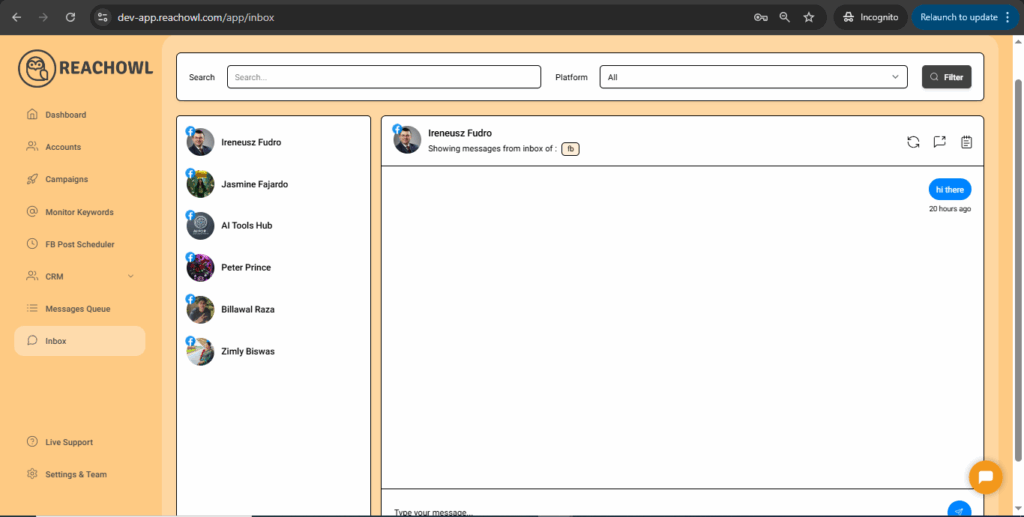Select the Inbox menu item
Screen dimensions: 1024x517
(80, 341)
